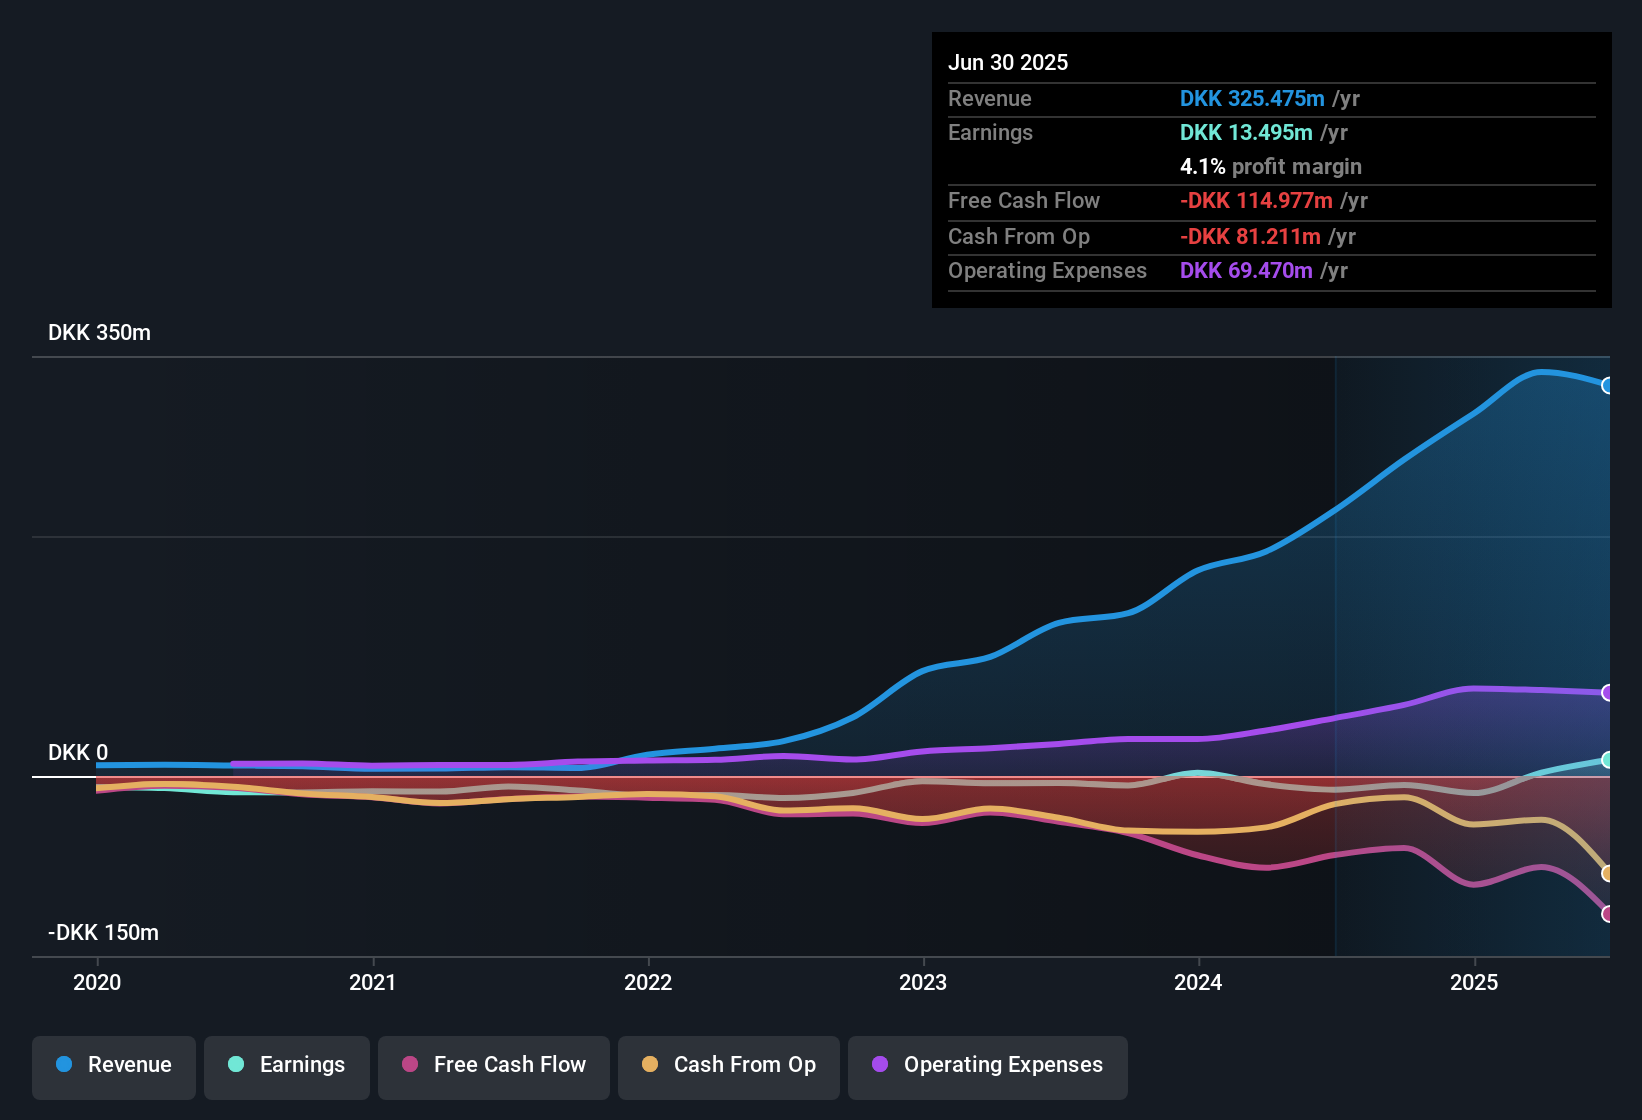Click the pink Free Cash Flow dot icon
1642x1120 pixels.
tap(409, 1065)
